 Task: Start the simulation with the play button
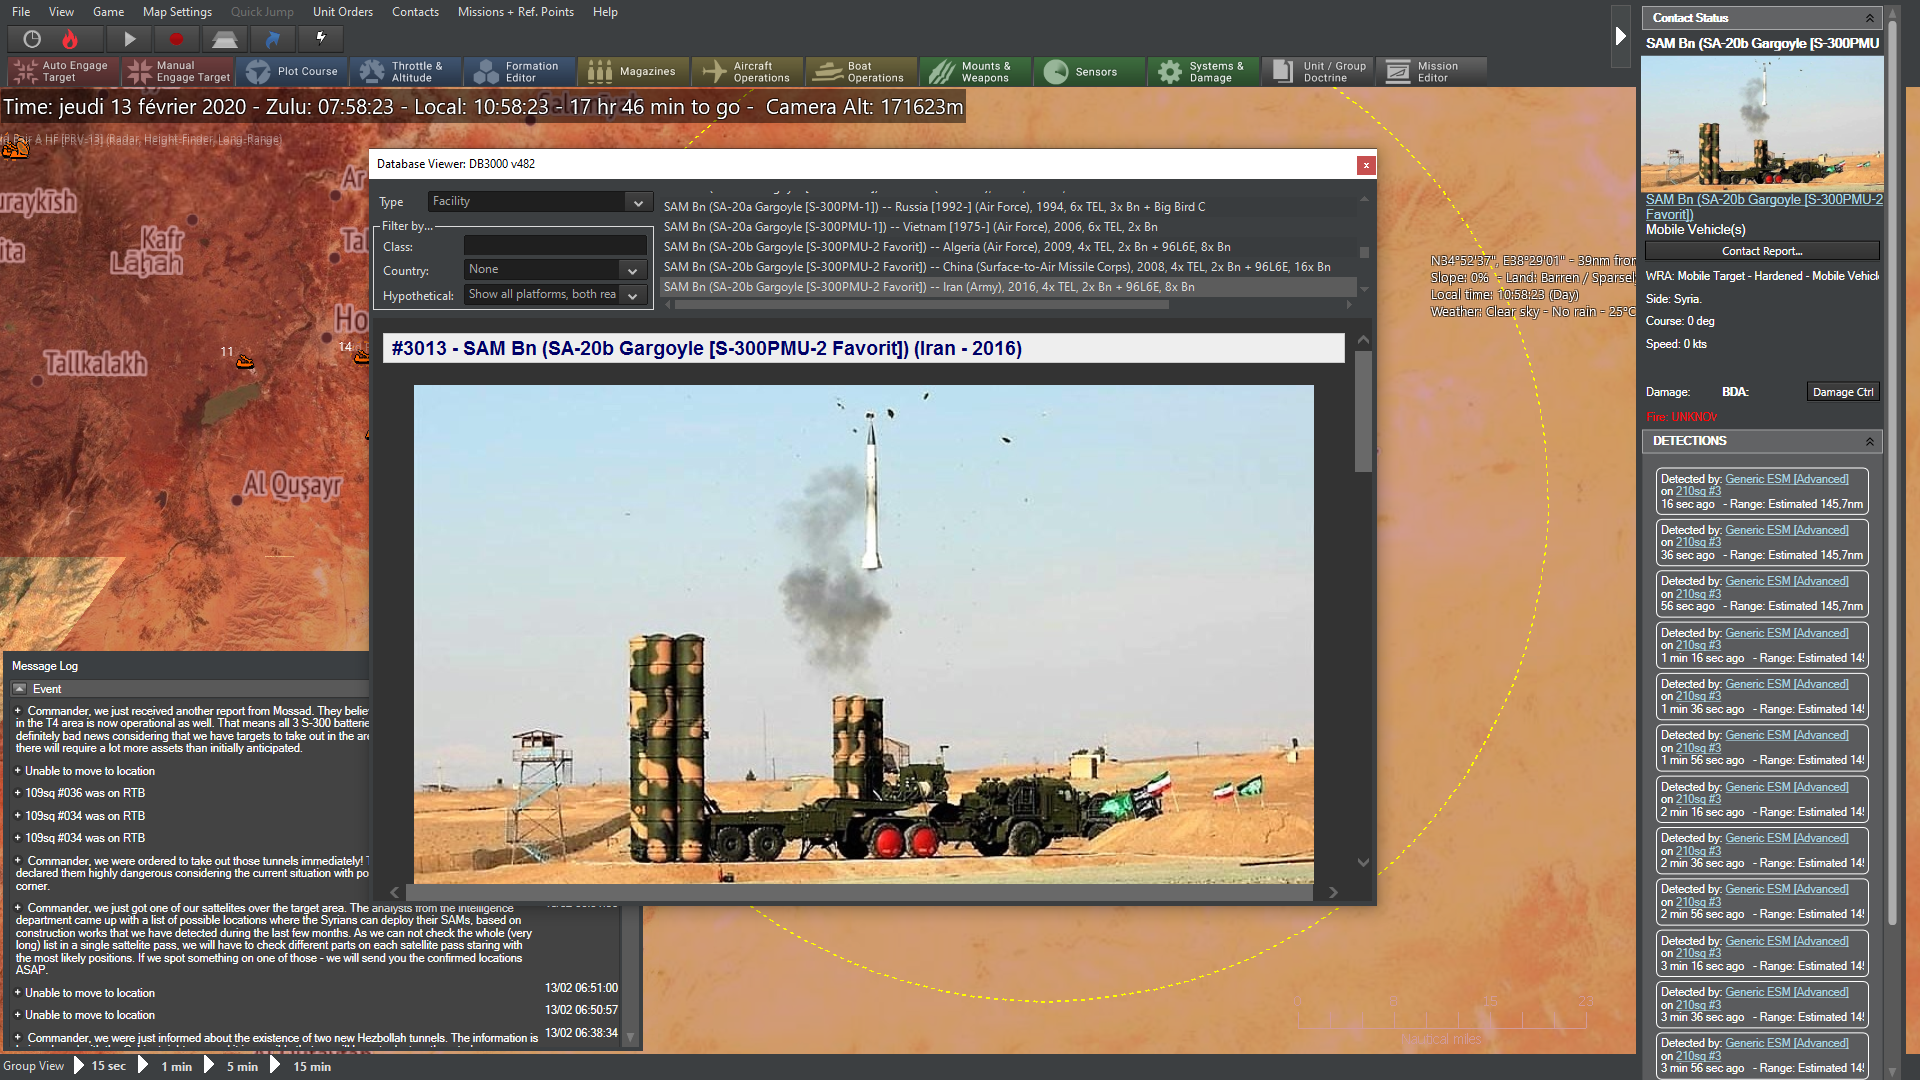129,39
